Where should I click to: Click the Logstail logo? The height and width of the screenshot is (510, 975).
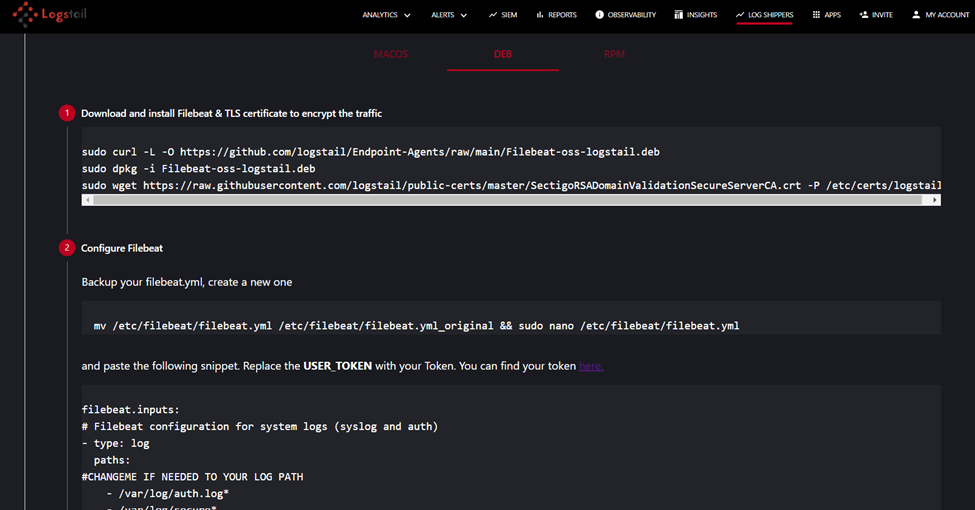pos(50,14)
